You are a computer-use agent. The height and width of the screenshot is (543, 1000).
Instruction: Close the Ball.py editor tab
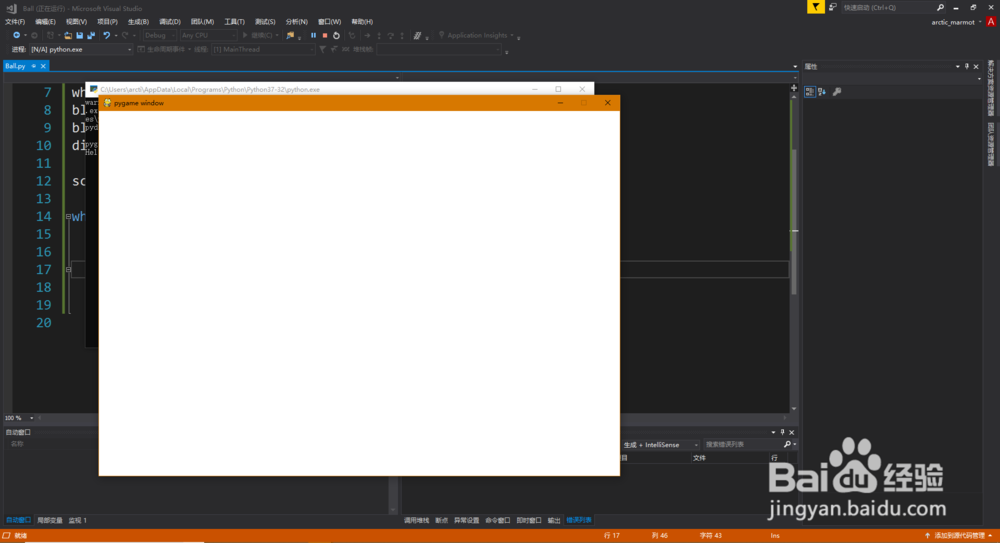click(x=43, y=66)
